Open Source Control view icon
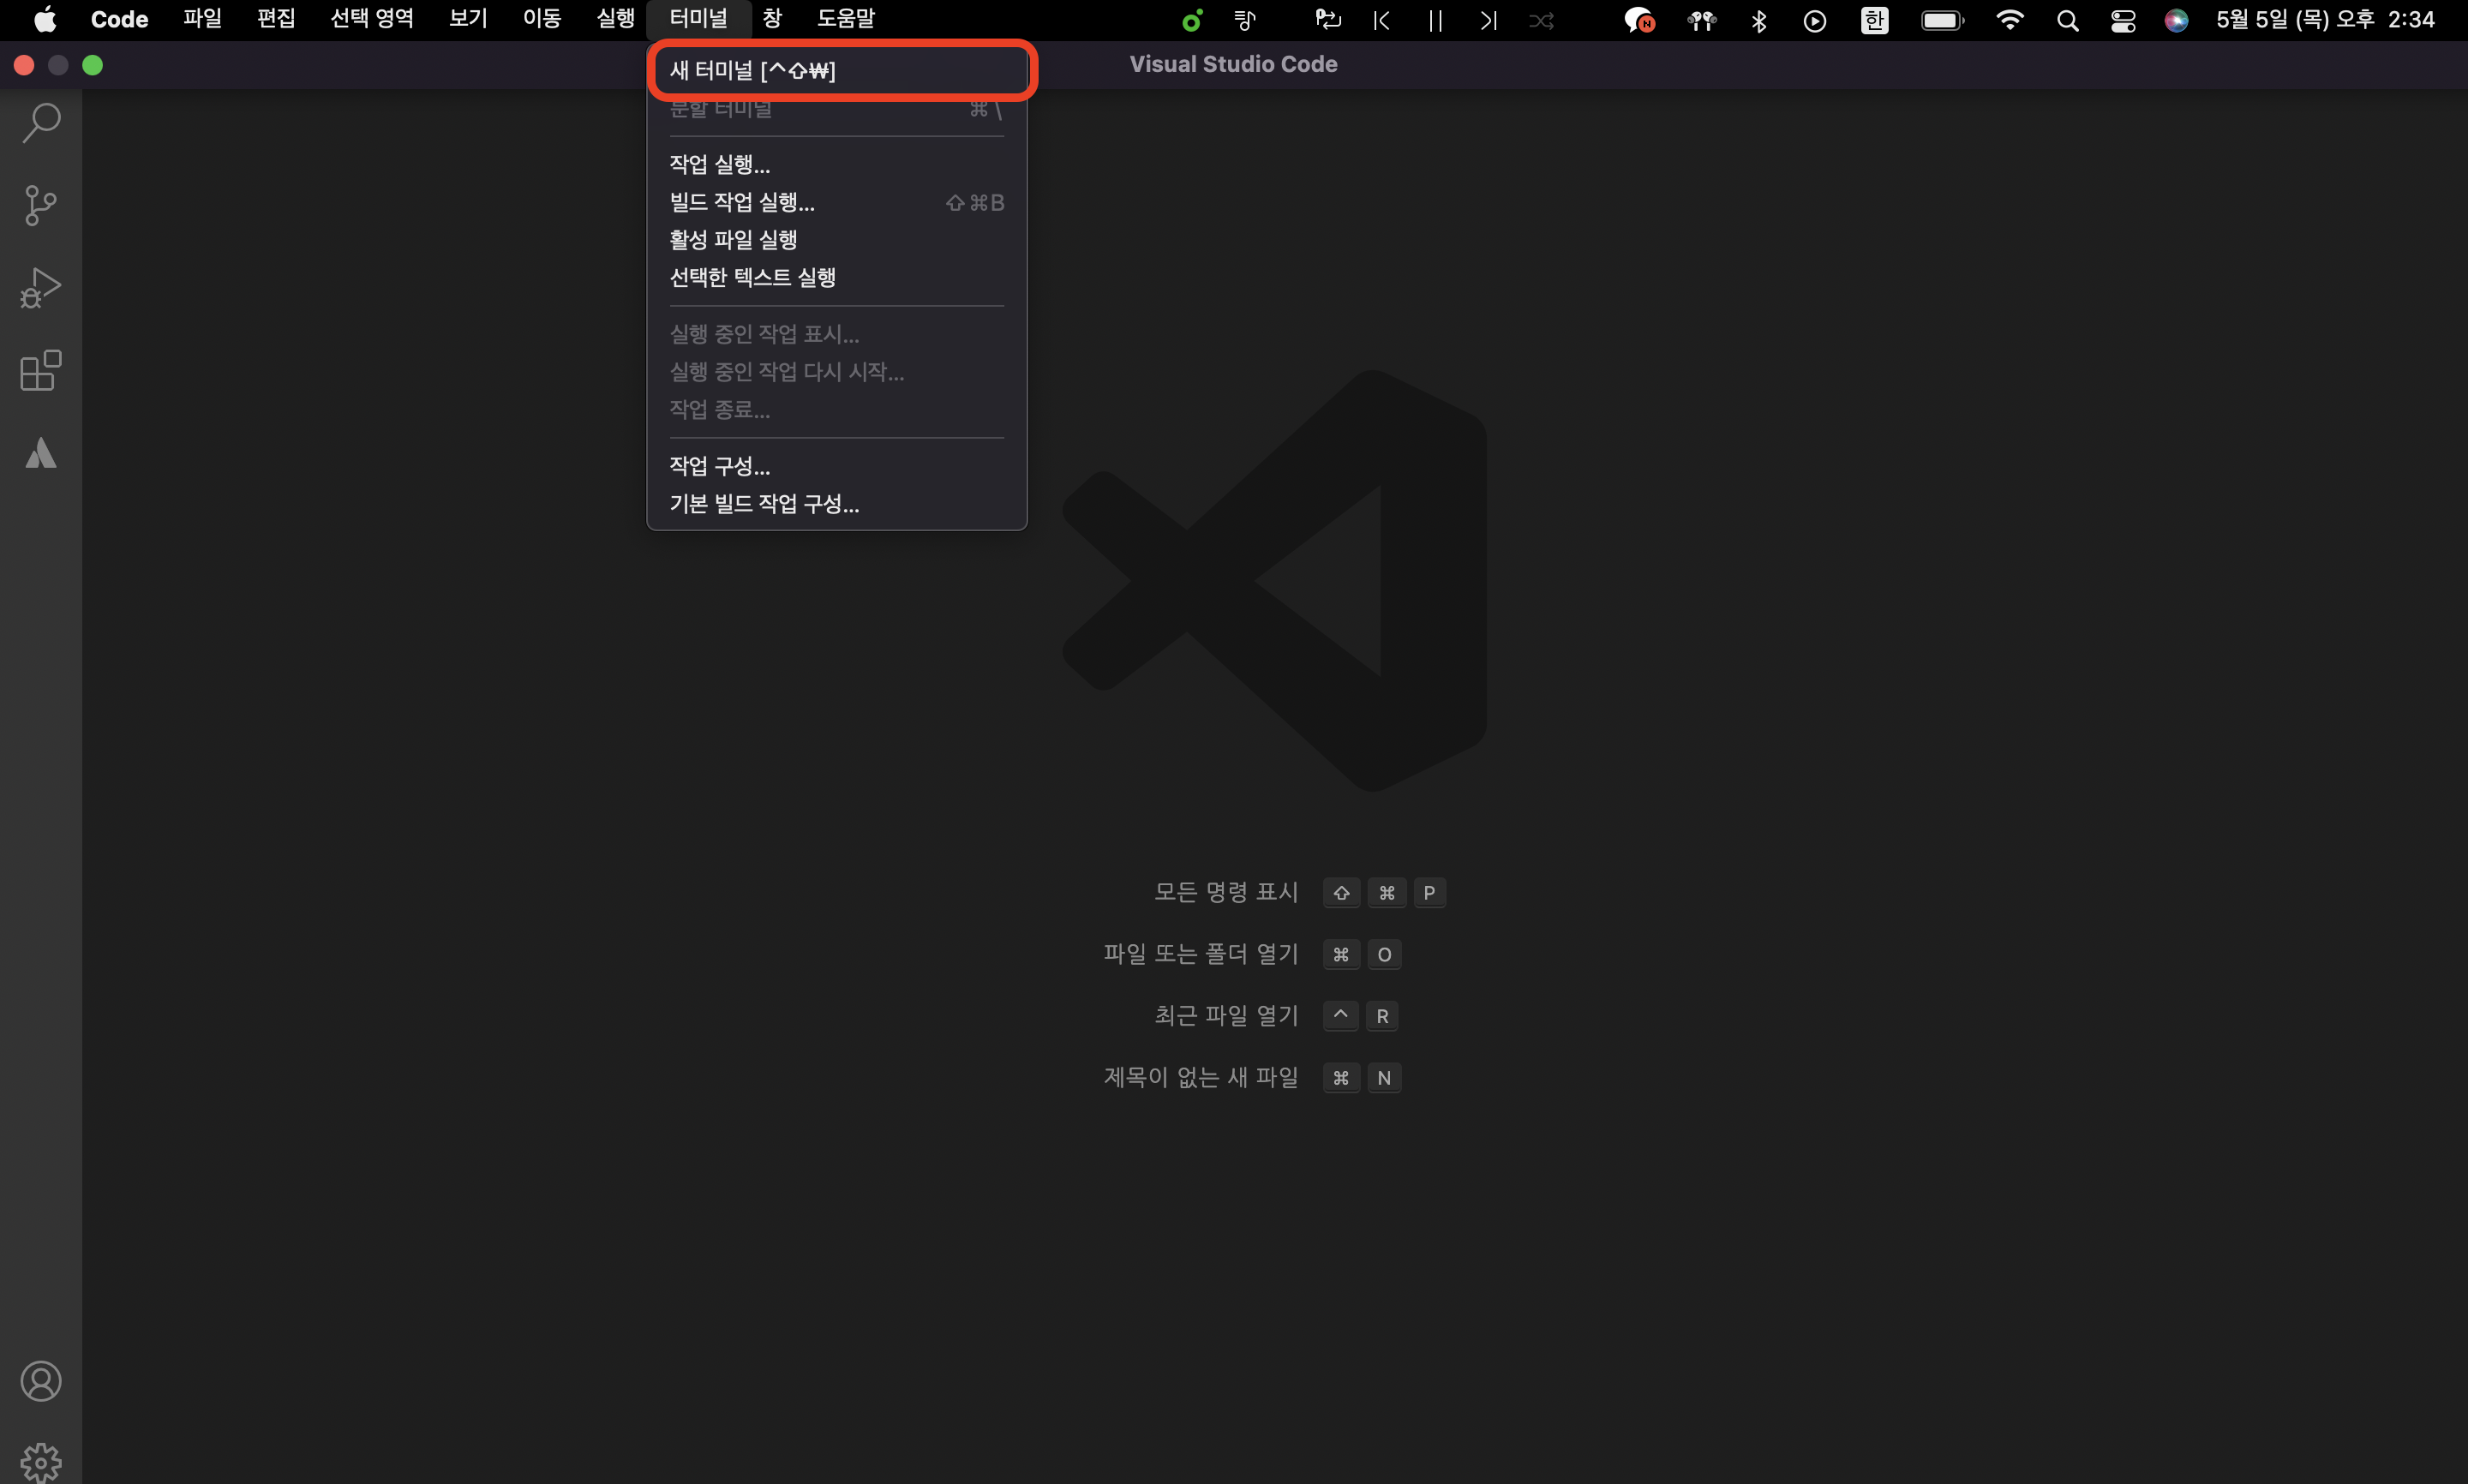The width and height of the screenshot is (2468, 1484). 41,206
